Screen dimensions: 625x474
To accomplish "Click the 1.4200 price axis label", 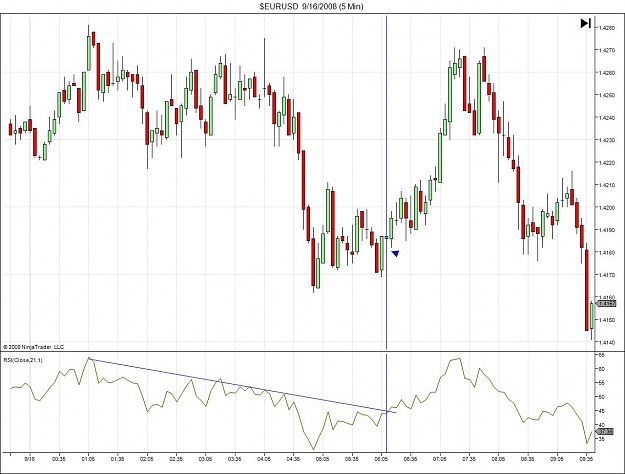I will pyautogui.click(x=606, y=208).
